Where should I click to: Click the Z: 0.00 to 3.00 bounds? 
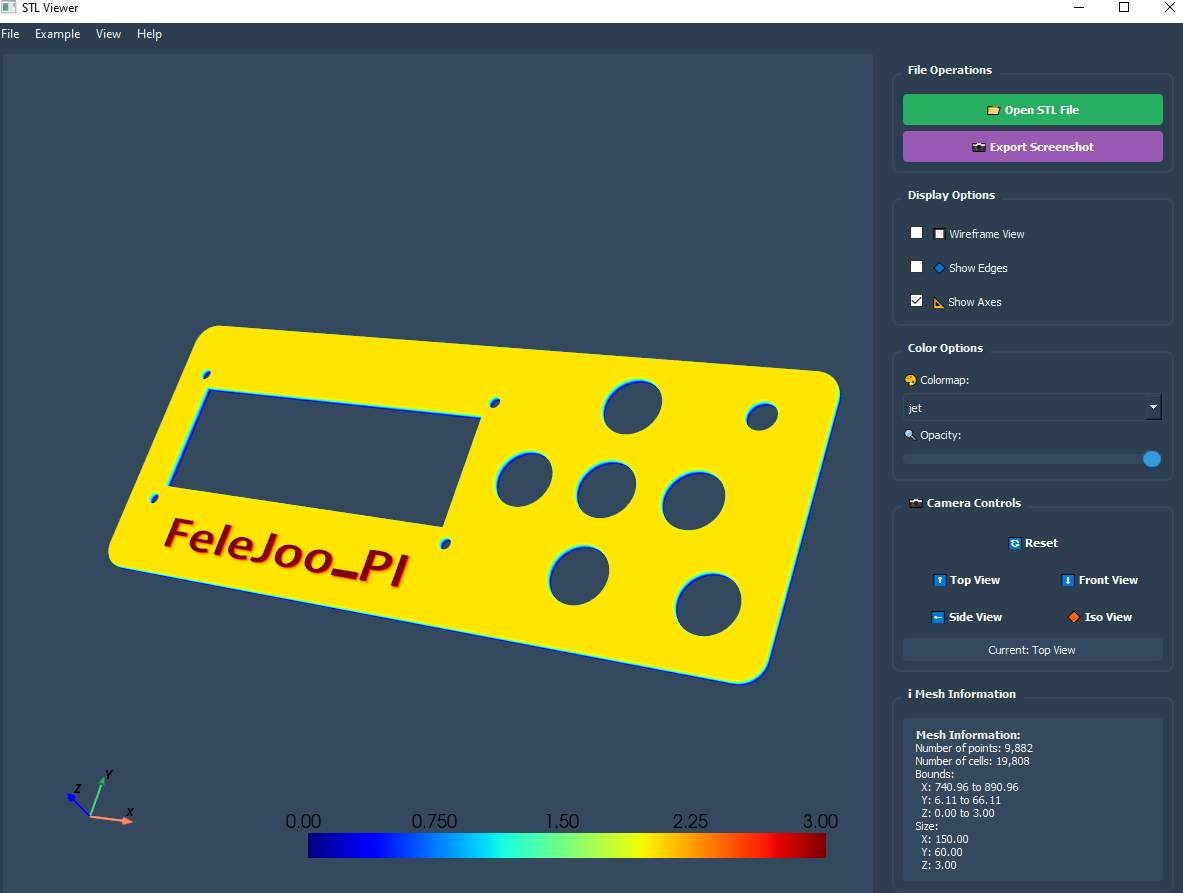click(957, 813)
